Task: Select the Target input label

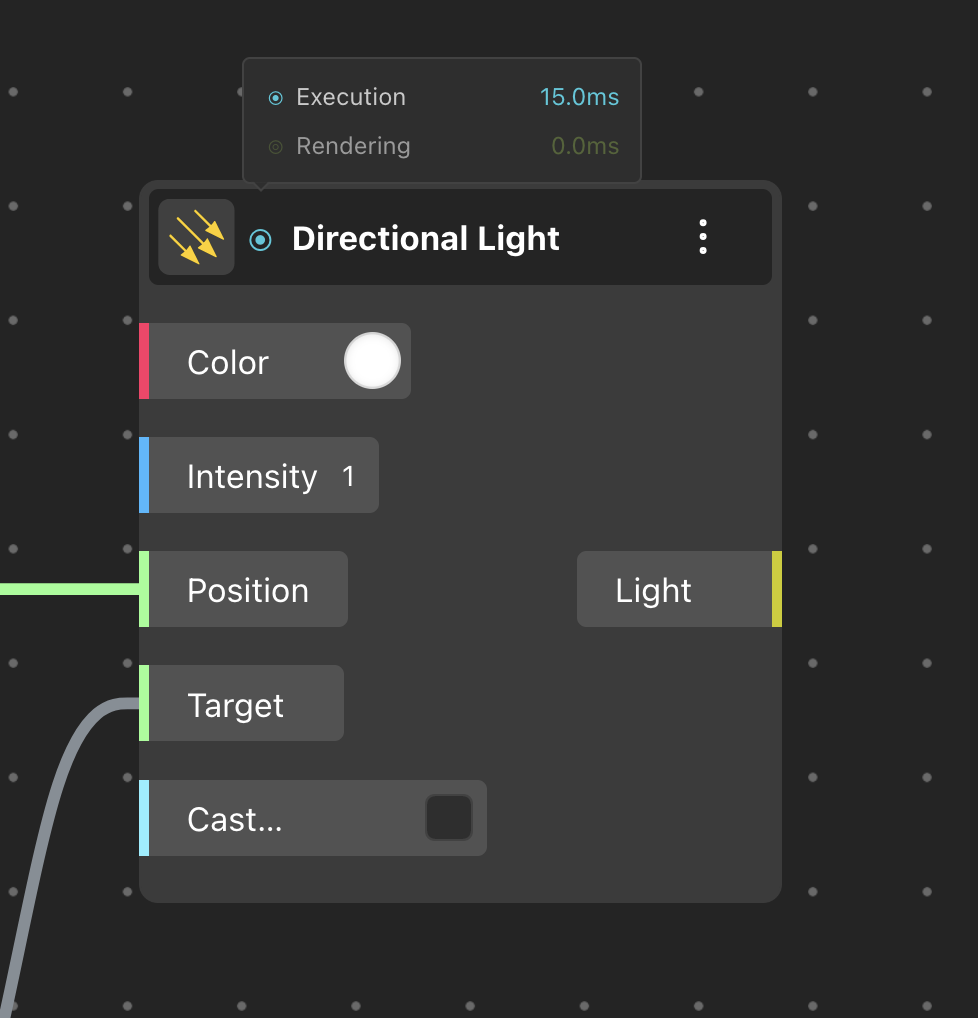Action: (x=236, y=705)
